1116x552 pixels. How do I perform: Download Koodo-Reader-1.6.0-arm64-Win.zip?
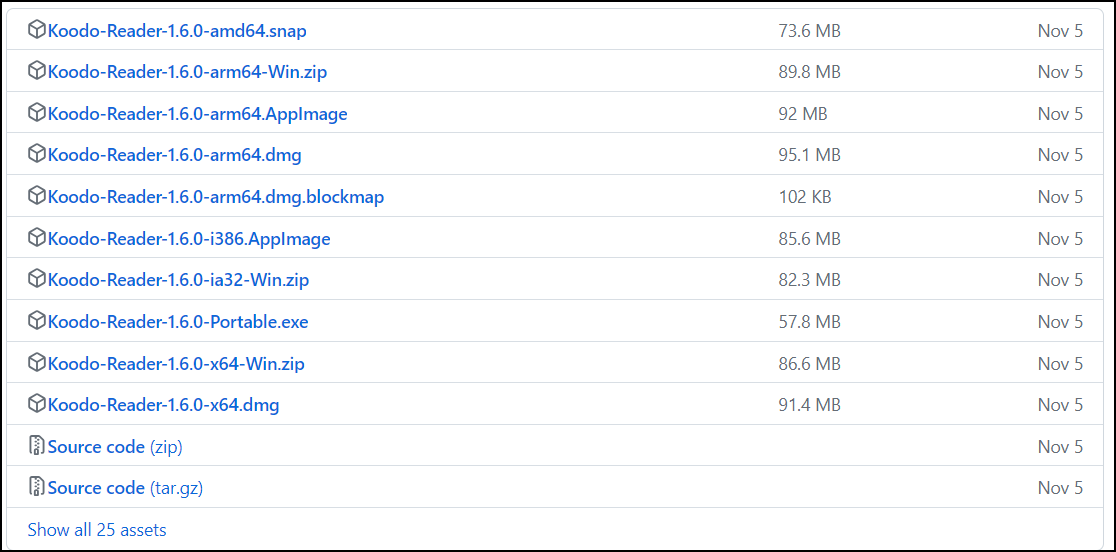coord(187,73)
